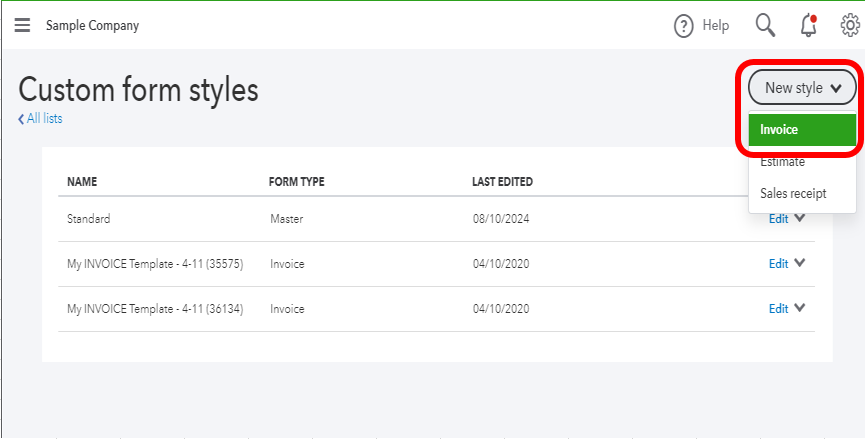The image size is (865, 439).
Task: Edit My INVOICE Template 36134
Action: 778,309
